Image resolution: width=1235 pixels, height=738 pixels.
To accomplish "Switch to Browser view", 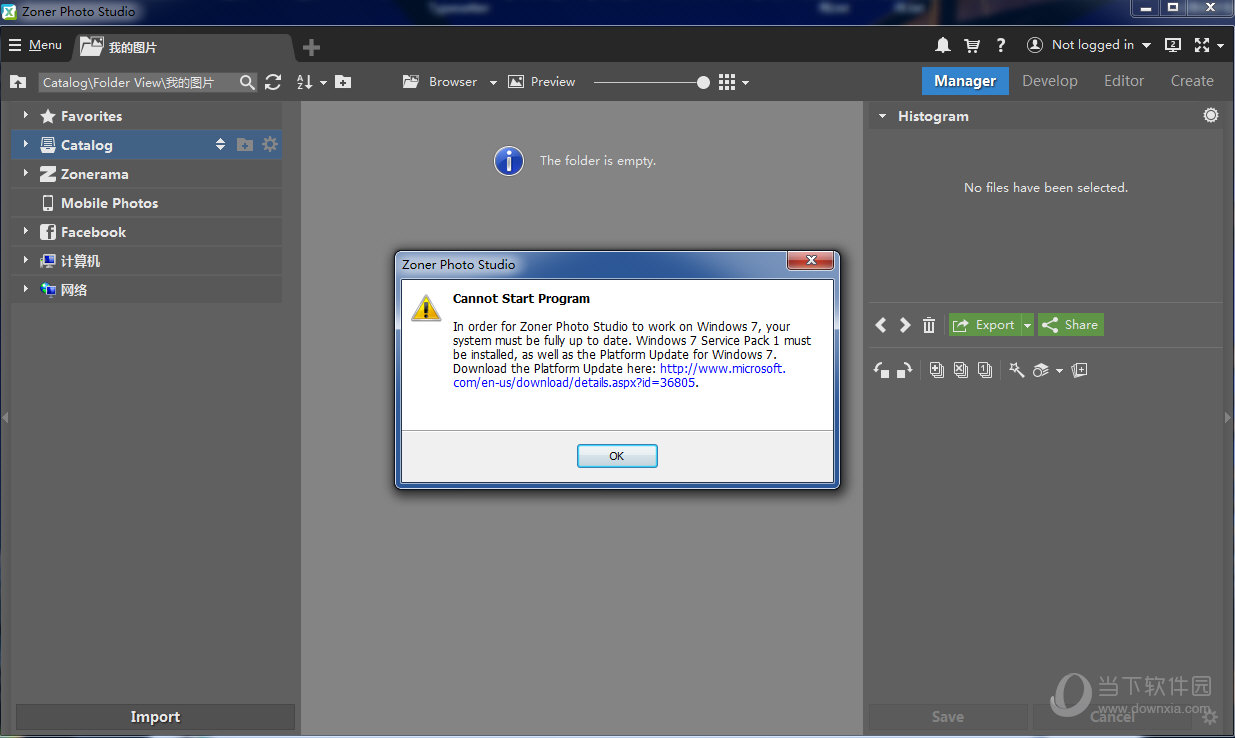I will pos(440,82).
